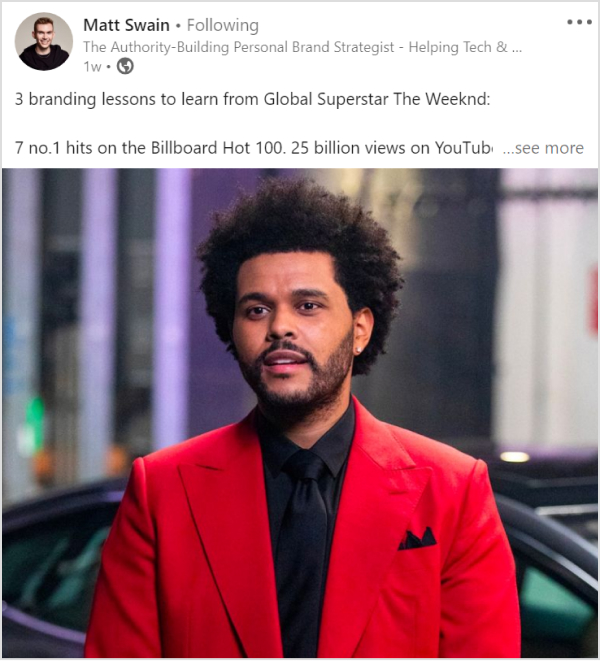Viewport: 600px width, 661px height.
Task: Click the black necktie in the photo
Action: pos(302,548)
